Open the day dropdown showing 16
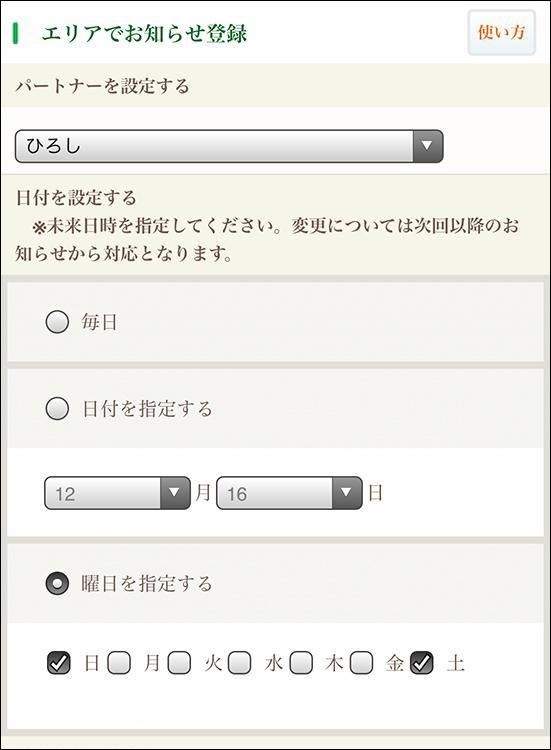 coord(289,493)
